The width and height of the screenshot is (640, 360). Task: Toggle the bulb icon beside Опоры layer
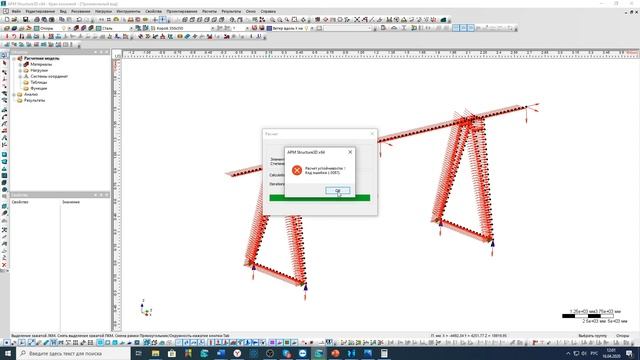63,28
